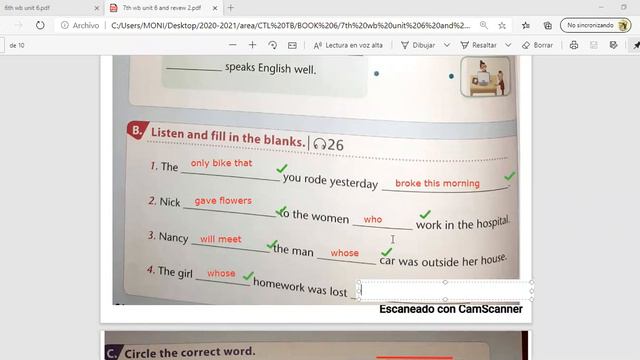This screenshot has width=640, height=360.
Task: Save the PDF document
Action: [x=594, y=45]
